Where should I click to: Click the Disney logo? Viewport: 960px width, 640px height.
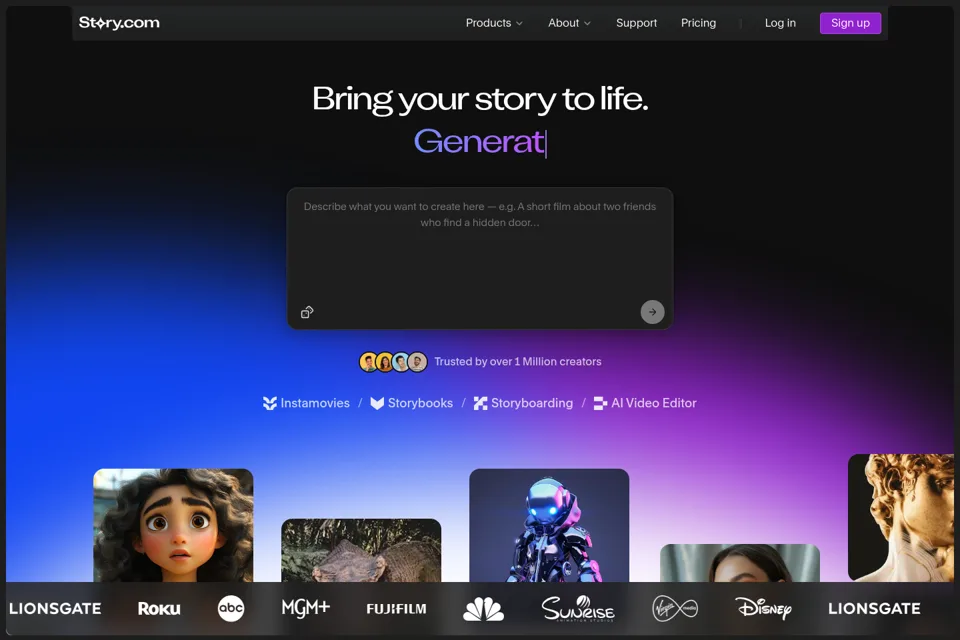click(x=763, y=608)
